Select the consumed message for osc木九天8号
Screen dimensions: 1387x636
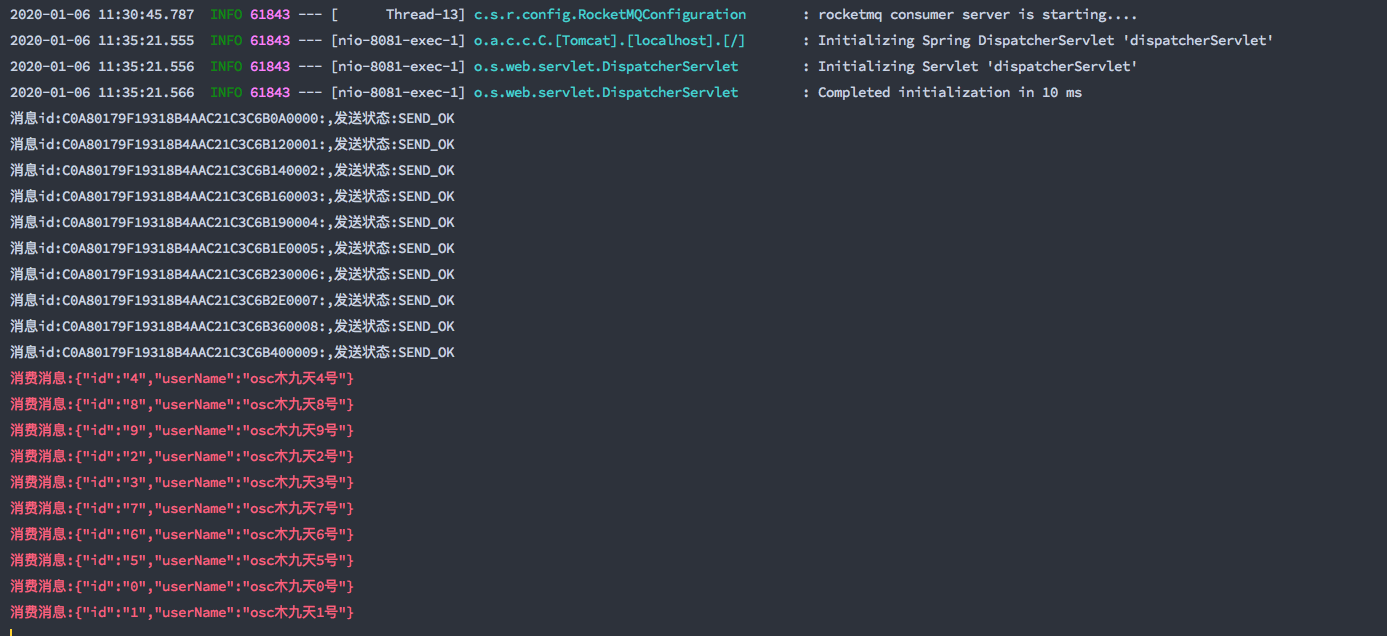tap(182, 405)
